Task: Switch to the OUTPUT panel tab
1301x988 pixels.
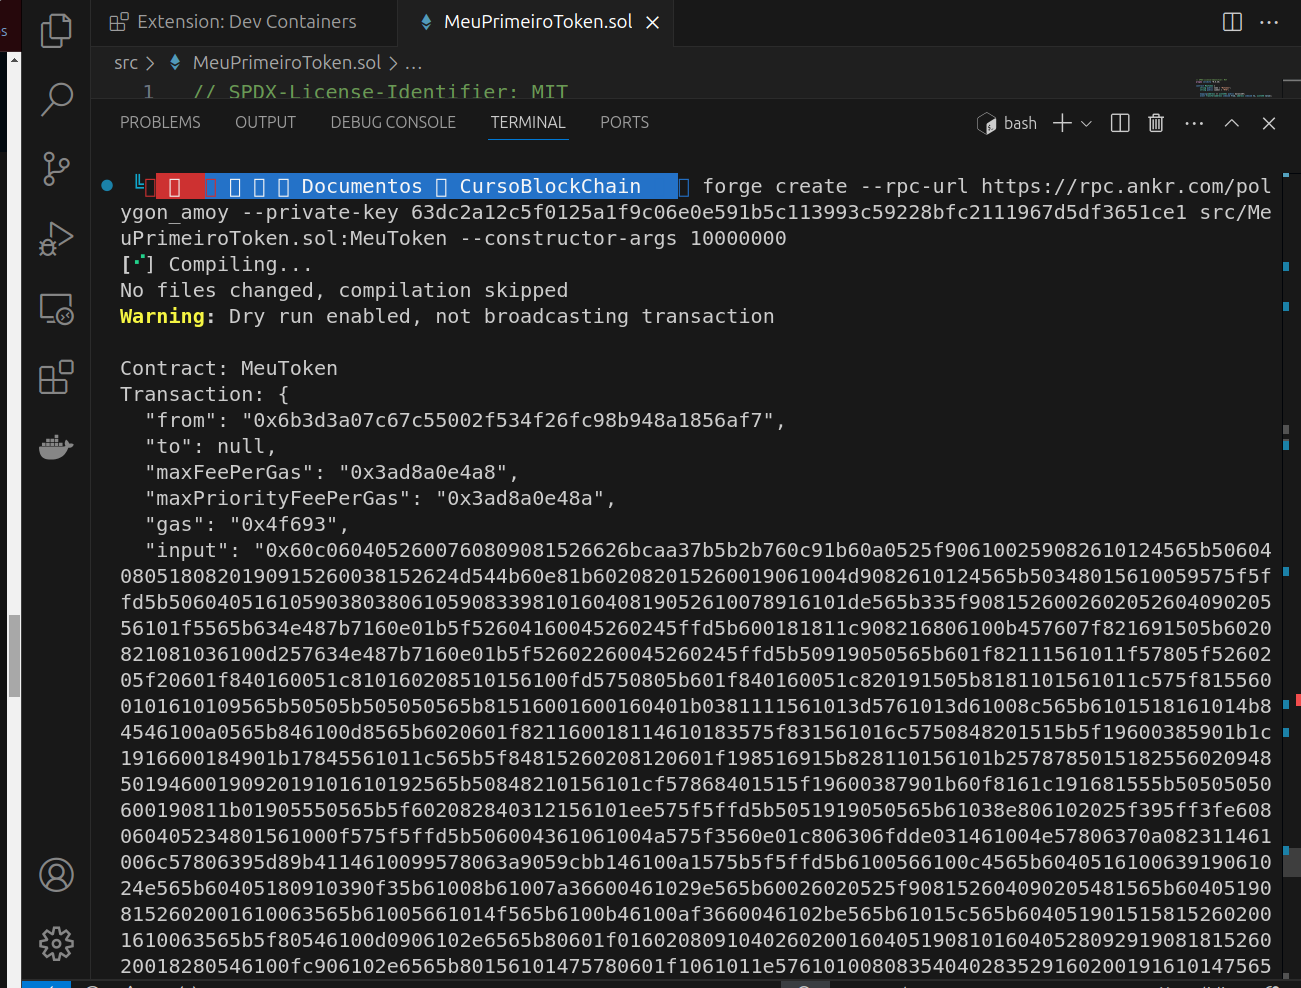Action: (x=265, y=122)
